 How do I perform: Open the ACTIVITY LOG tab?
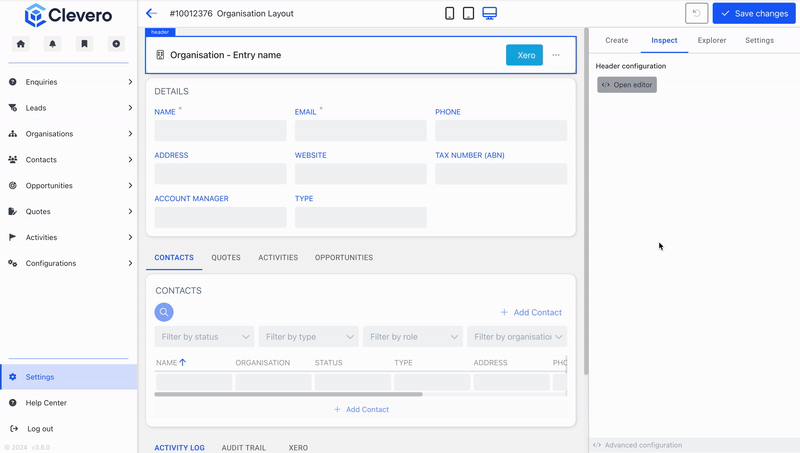pyautogui.click(x=180, y=447)
